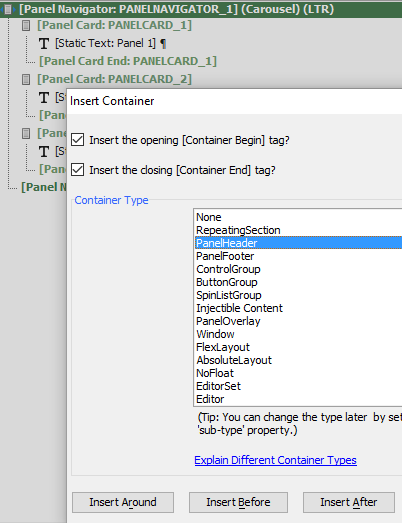The width and height of the screenshot is (402, 523).
Task: Select PanelFooter in Container Type list
Action: [225, 256]
